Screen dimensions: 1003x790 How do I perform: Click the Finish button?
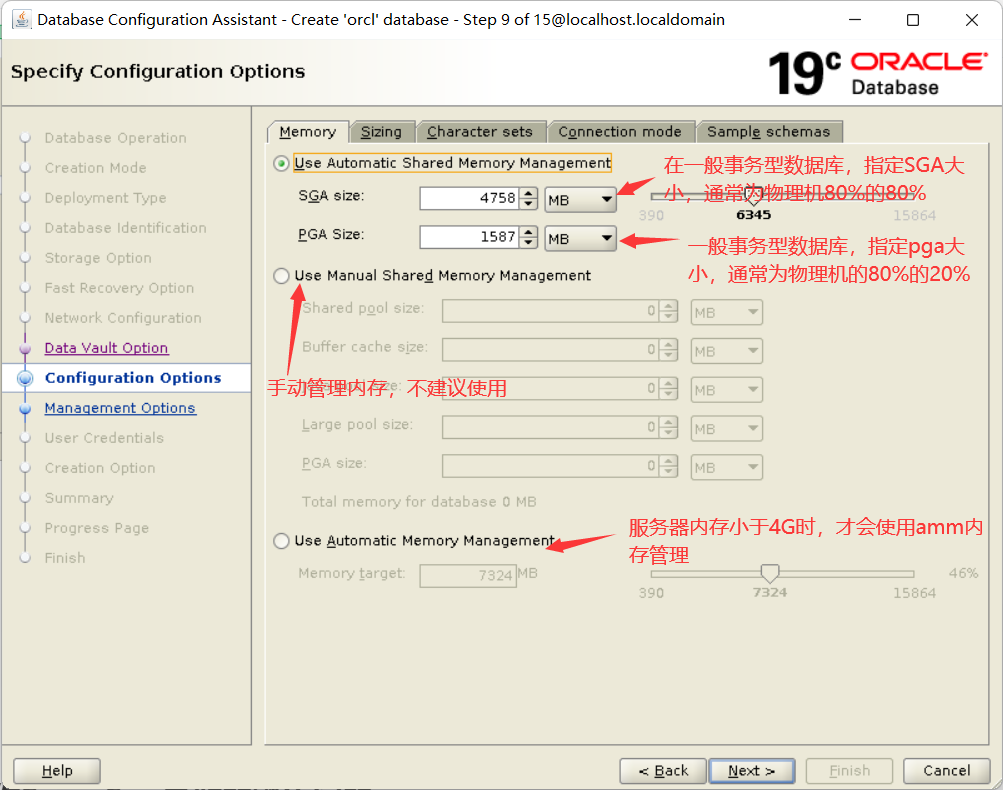click(849, 771)
